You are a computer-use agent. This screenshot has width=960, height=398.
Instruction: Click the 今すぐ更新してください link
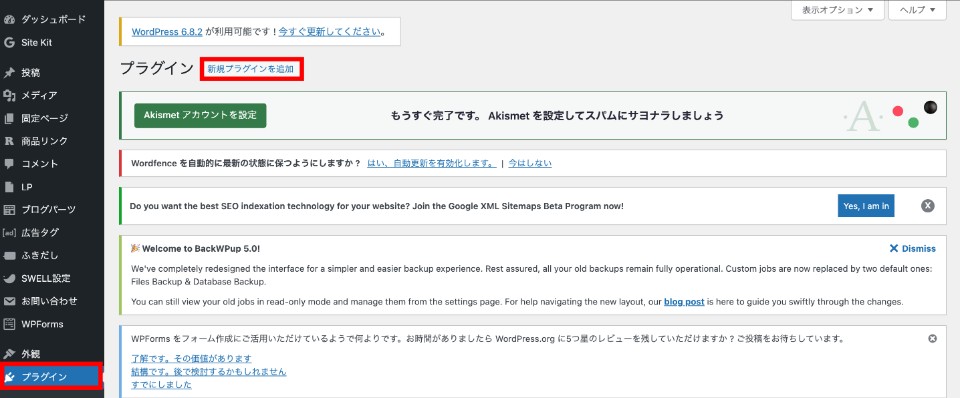(329, 31)
